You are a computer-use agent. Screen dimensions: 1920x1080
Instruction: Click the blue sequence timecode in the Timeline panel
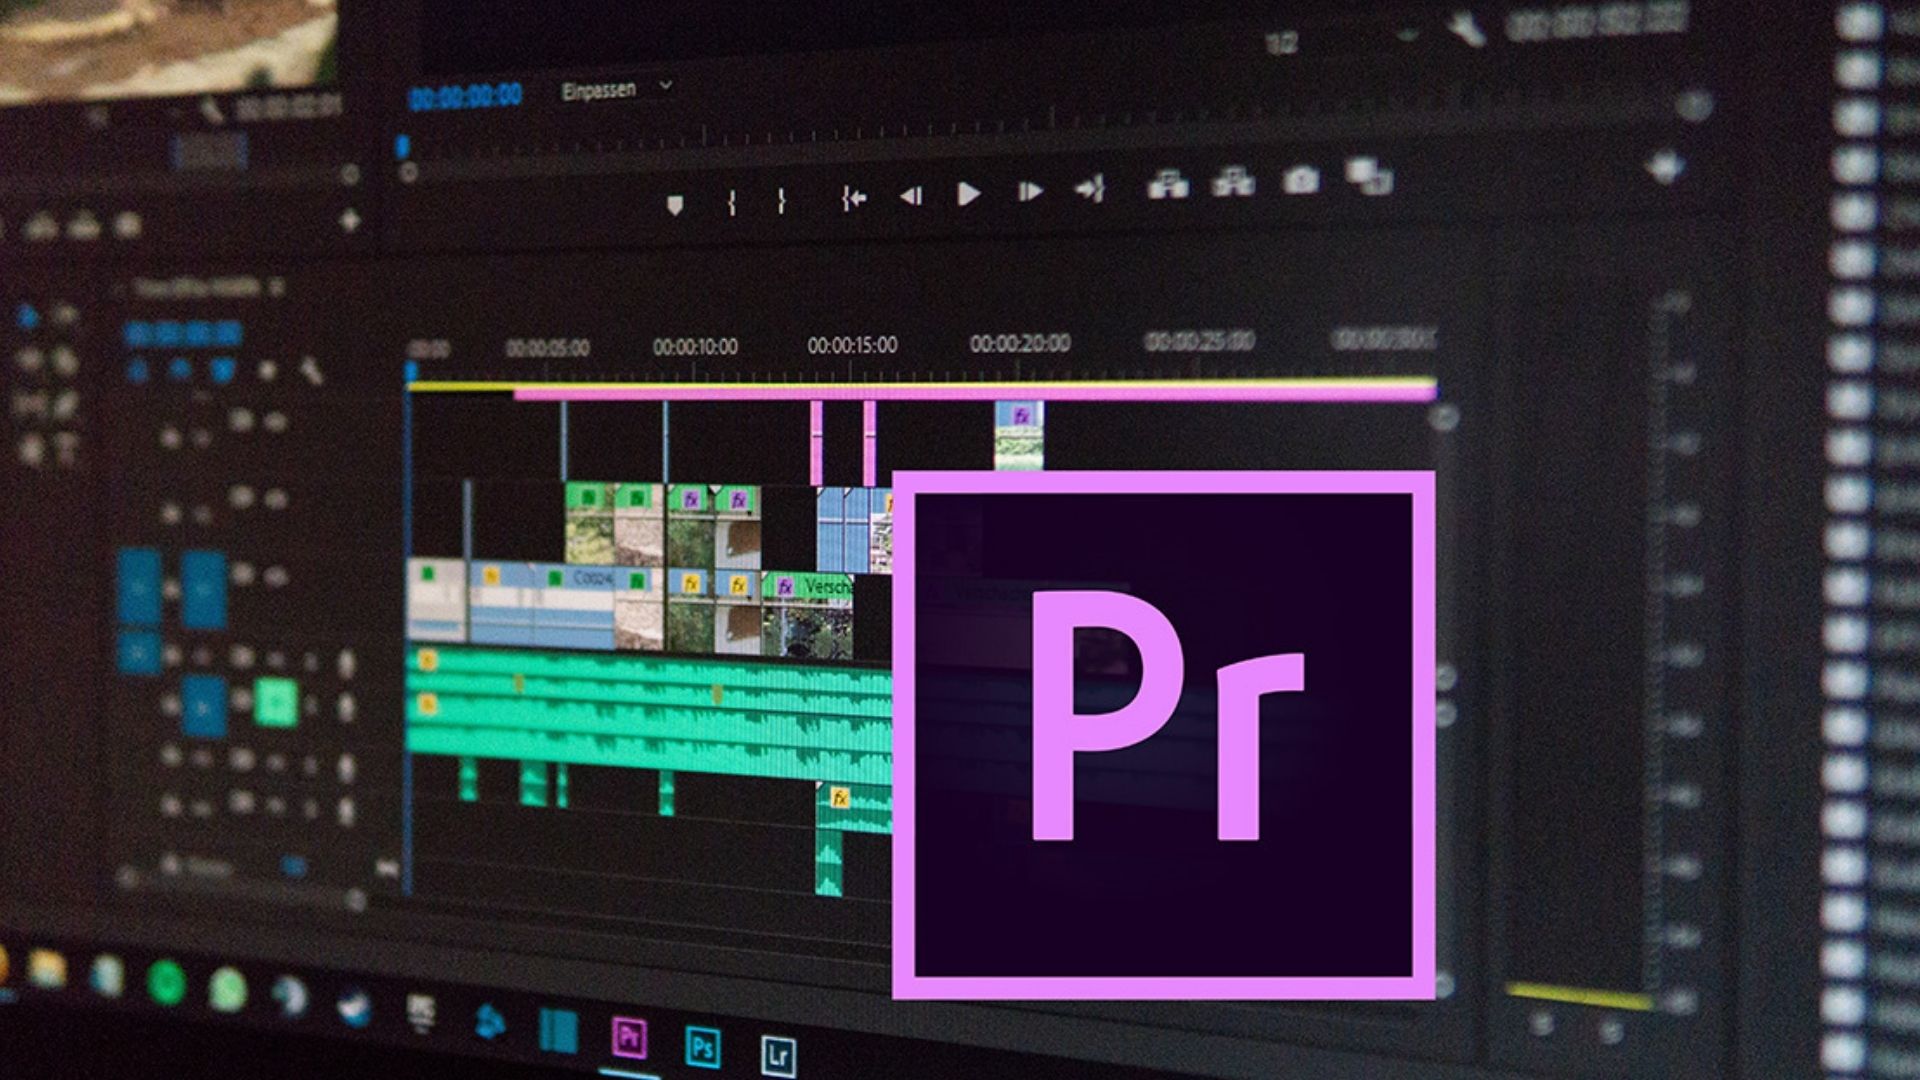(x=182, y=332)
